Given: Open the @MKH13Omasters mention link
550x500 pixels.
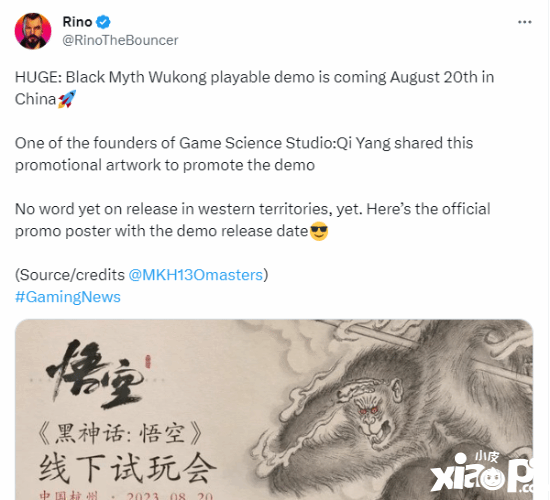Looking at the screenshot, I should [x=195, y=275].
